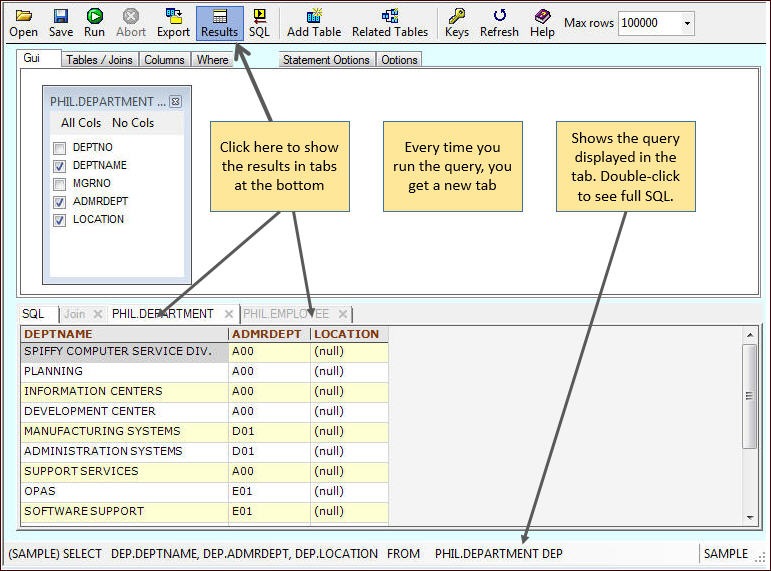The image size is (771, 571).
Task: Click the results scrollbar down arrow
Action: 750,517
